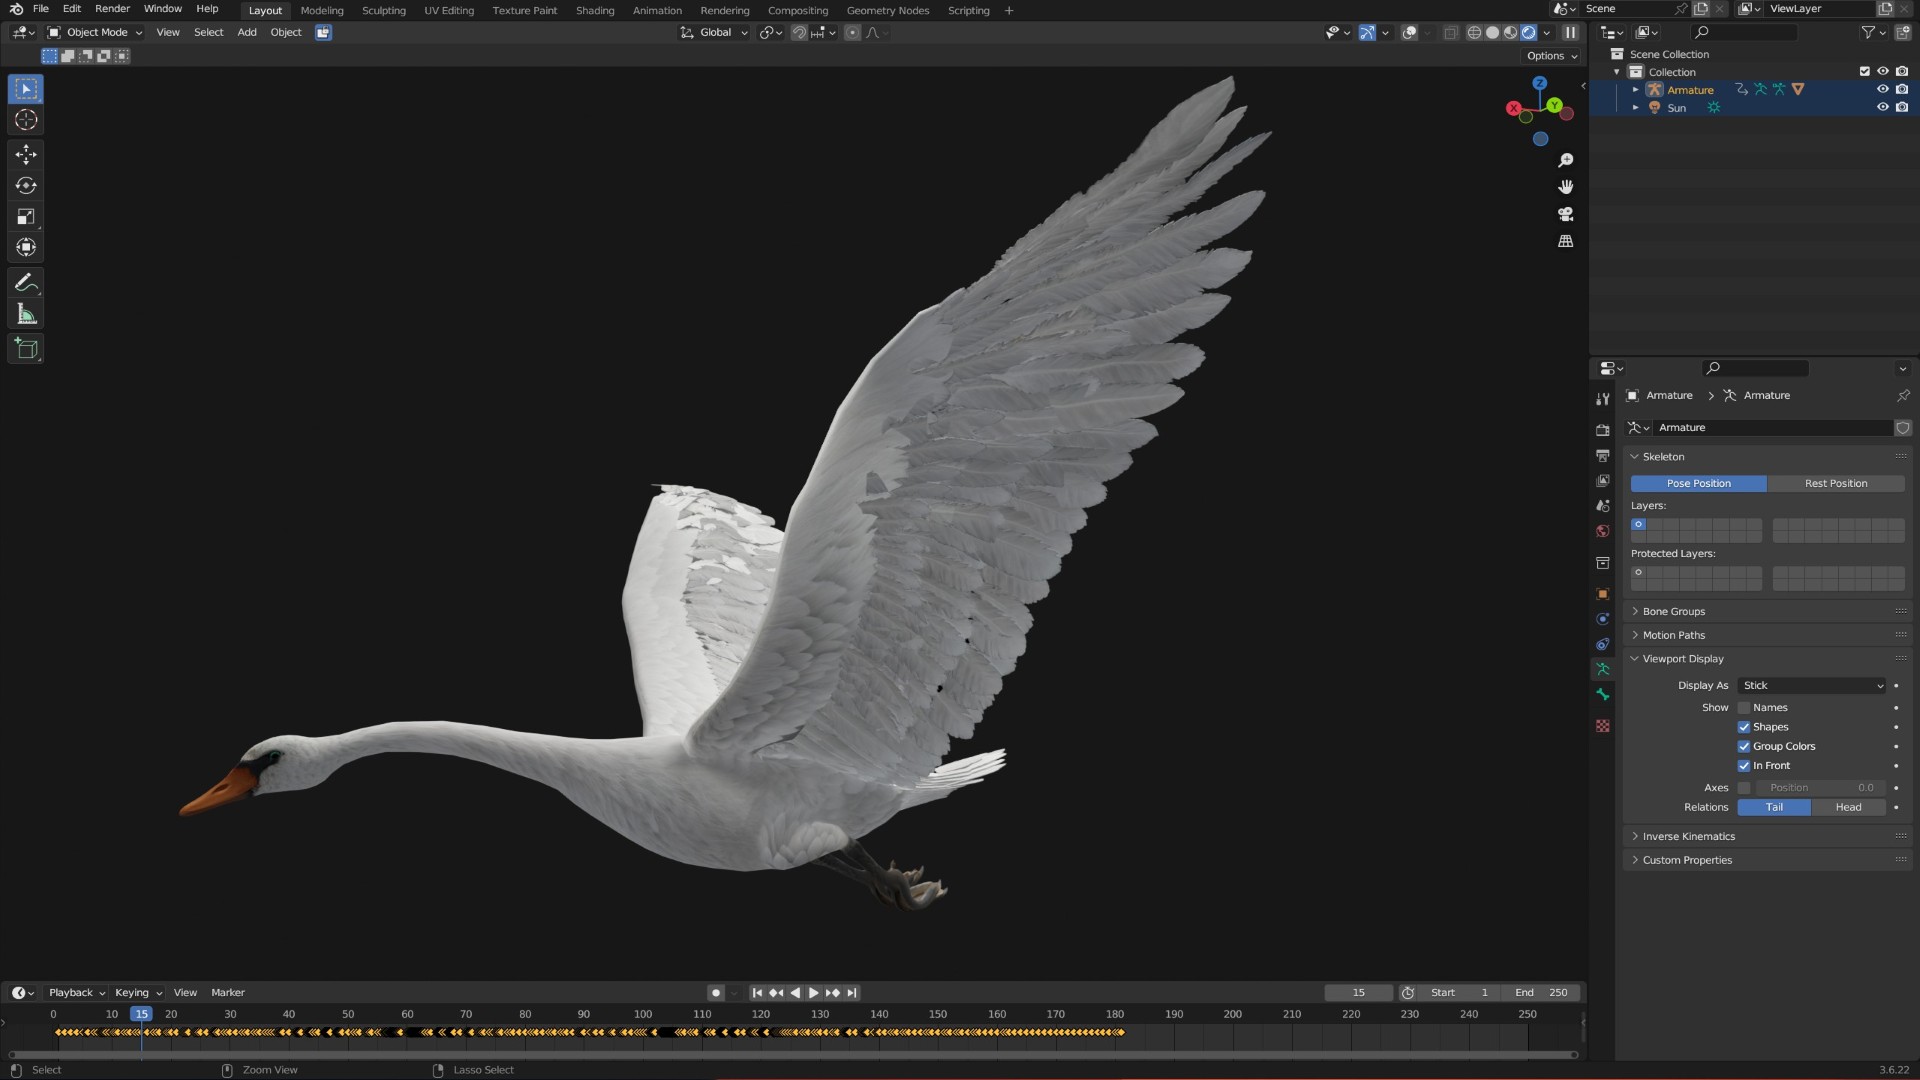
Task: Activate the Rotate tool
Action: click(x=26, y=186)
